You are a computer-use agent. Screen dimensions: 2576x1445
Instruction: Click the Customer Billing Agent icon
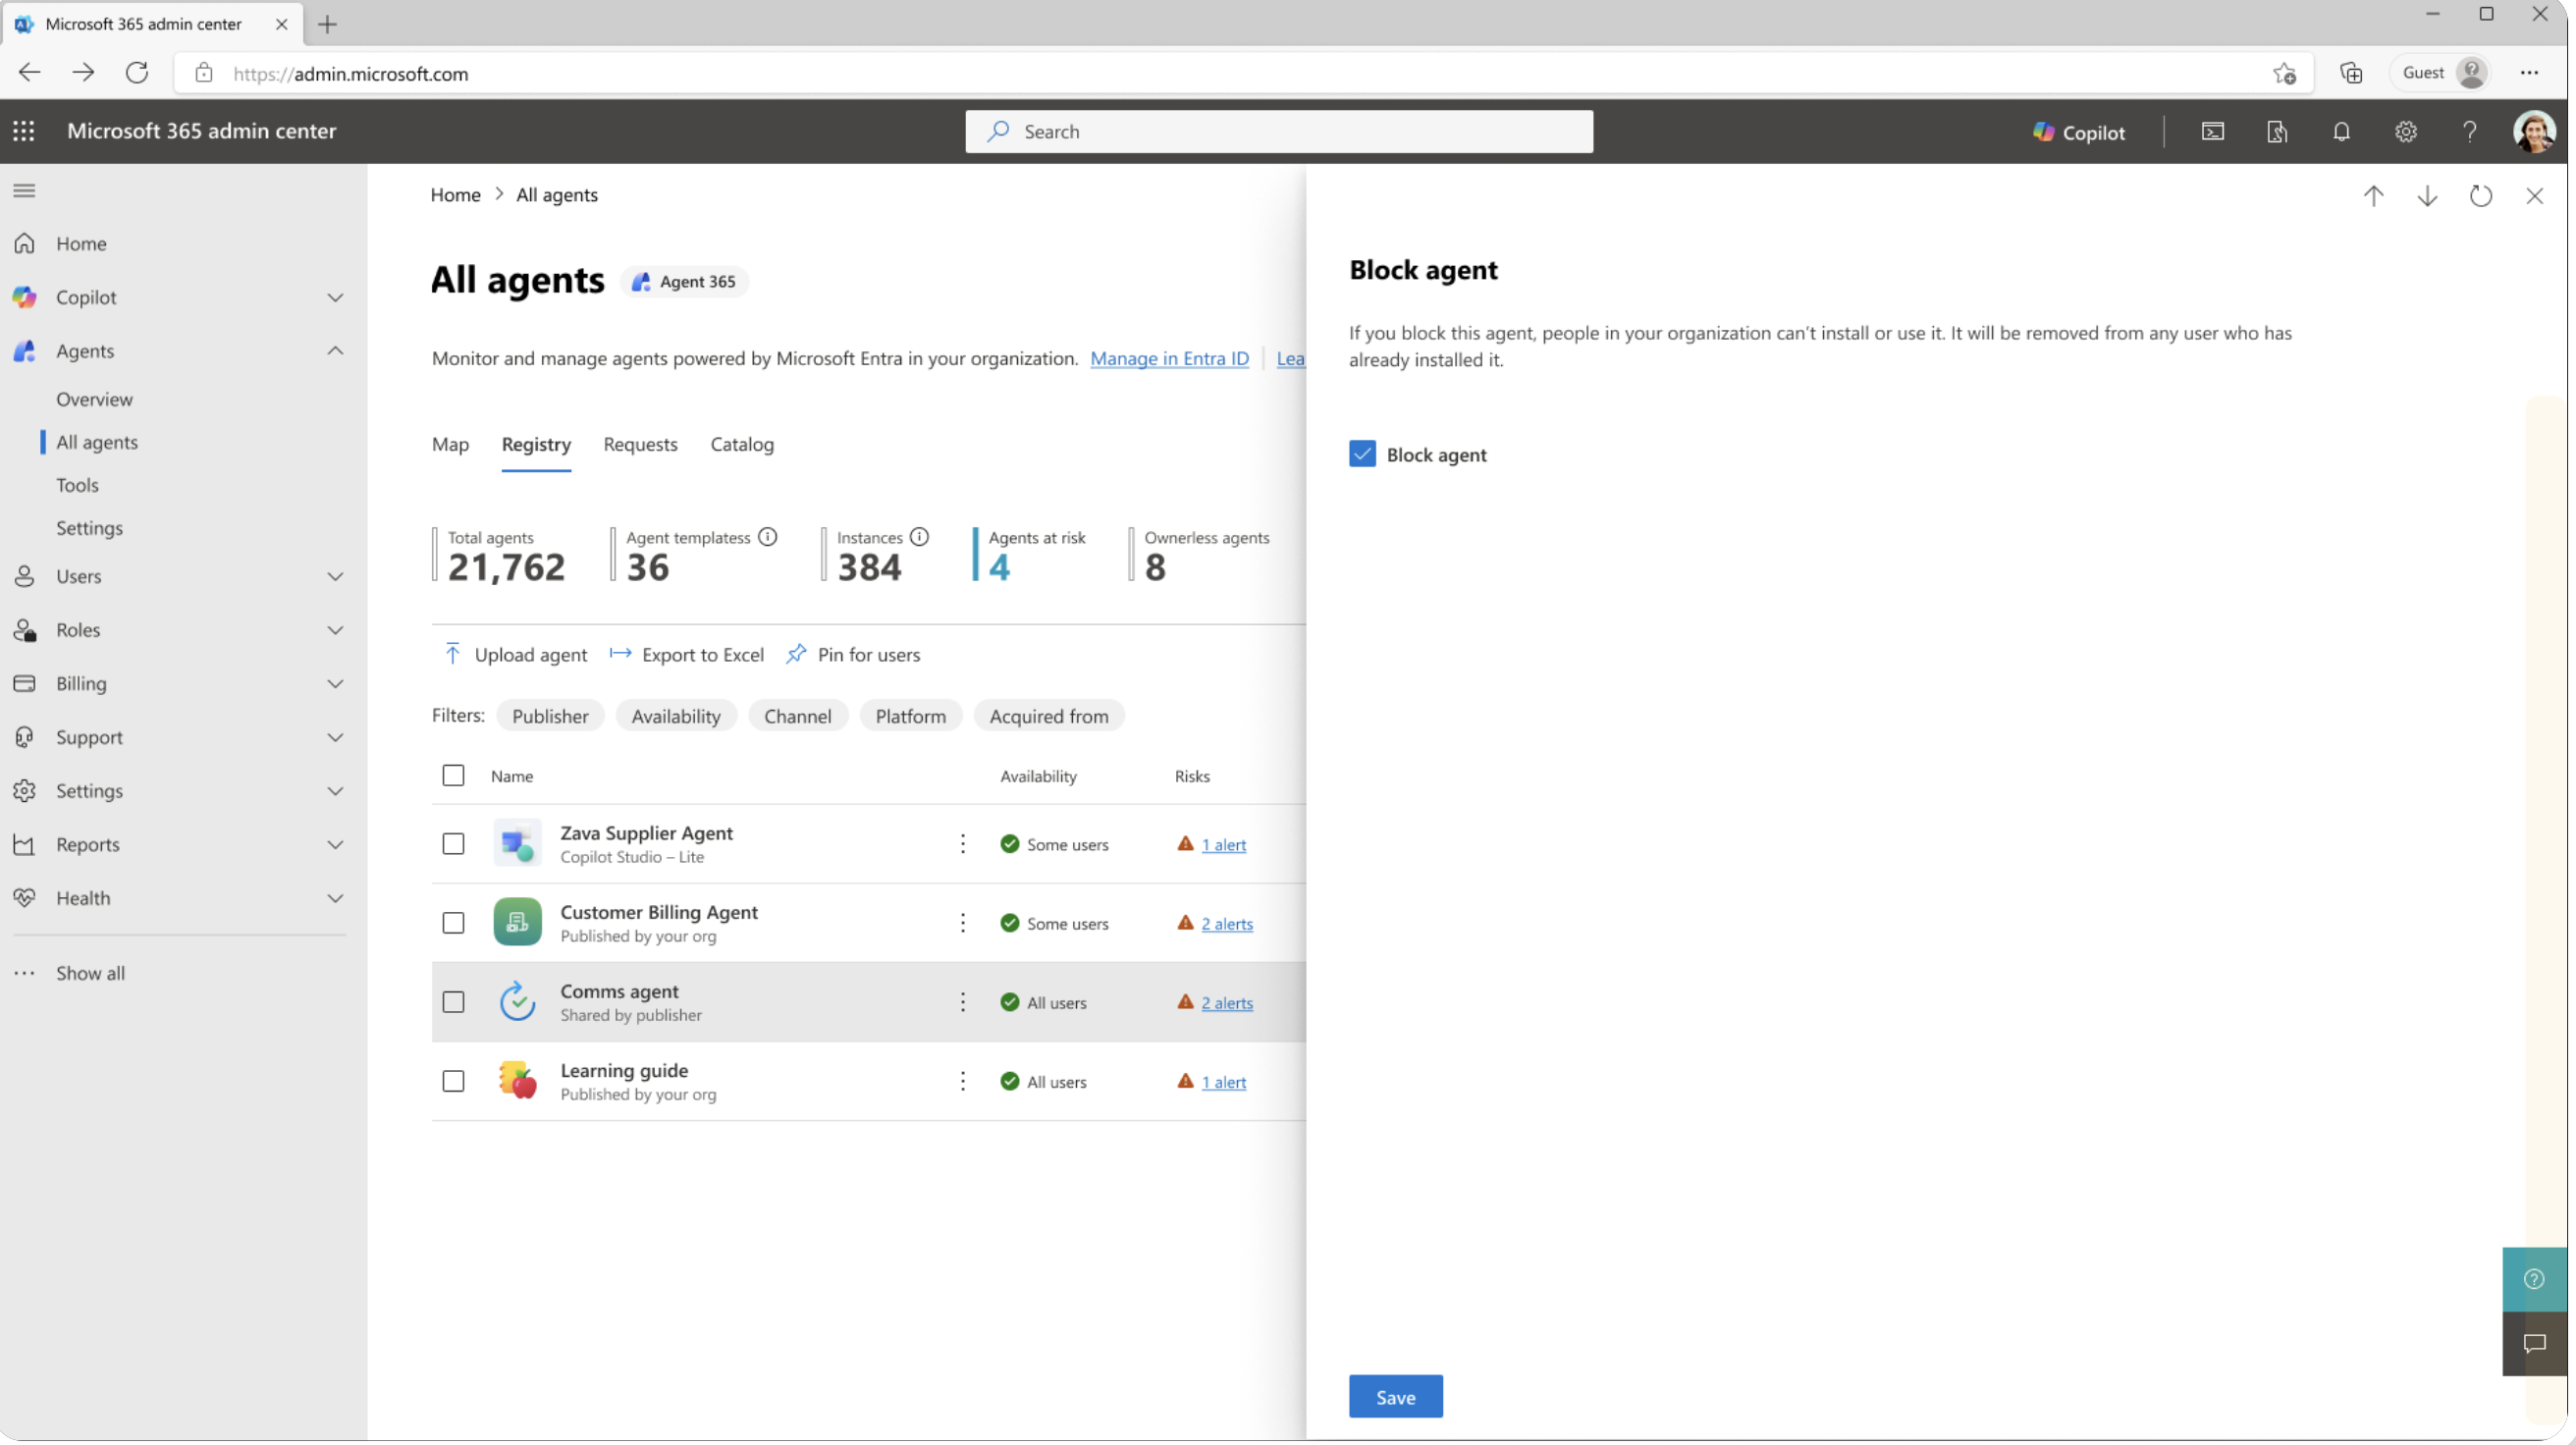(x=518, y=923)
